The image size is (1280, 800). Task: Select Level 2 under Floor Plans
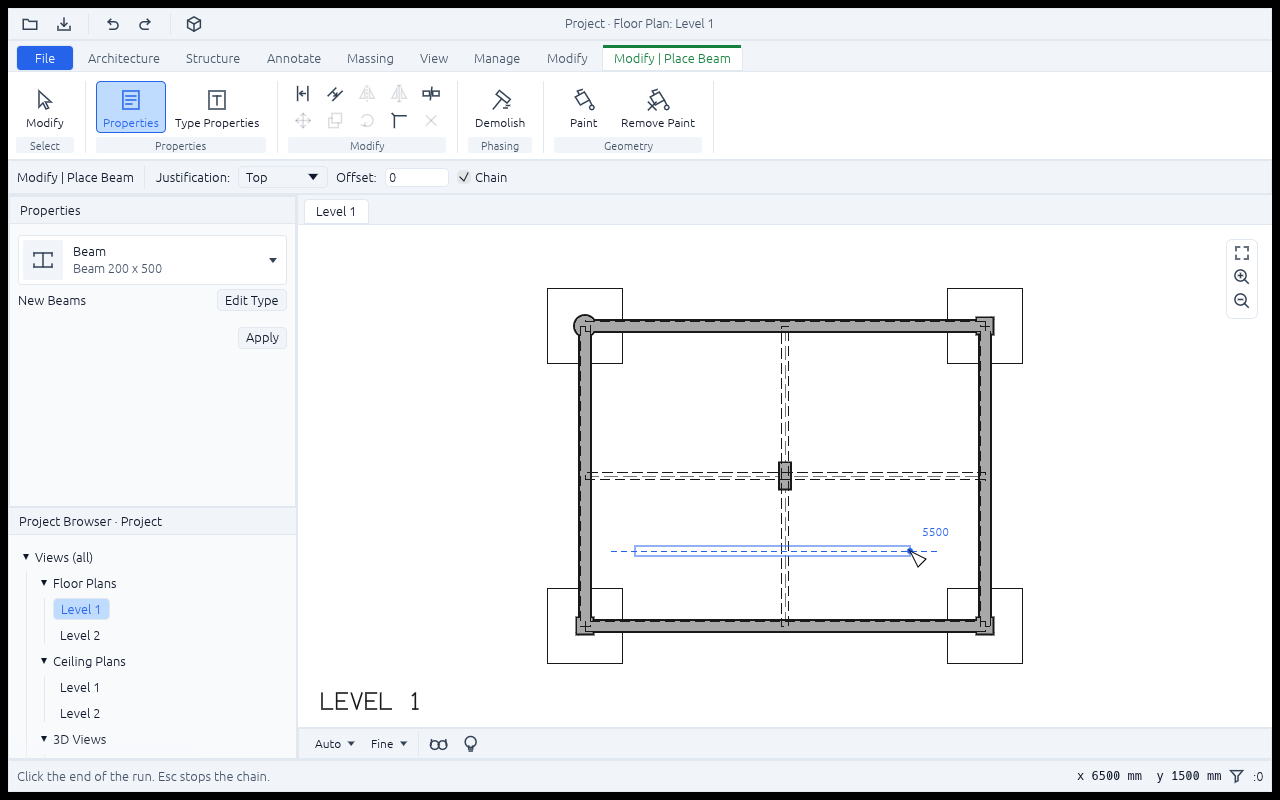(x=80, y=635)
